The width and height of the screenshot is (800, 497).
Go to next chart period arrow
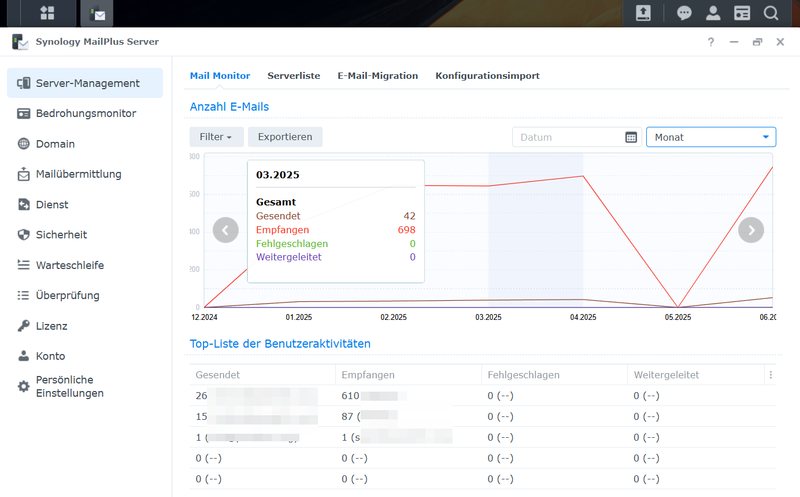click(751, 230)
